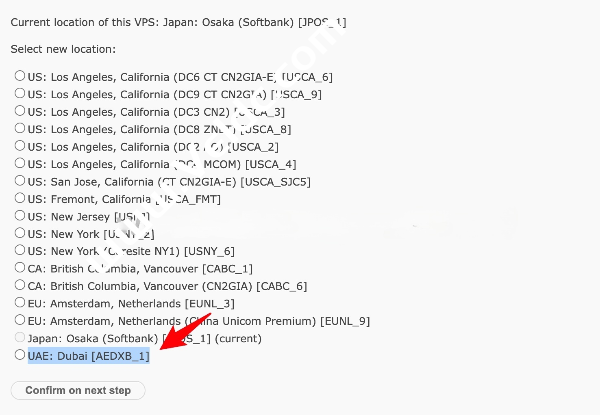Choose the Los Angeles DC9 USCA_9 option
This screenshot has height=415, width=600.
[x=20, y=94]
